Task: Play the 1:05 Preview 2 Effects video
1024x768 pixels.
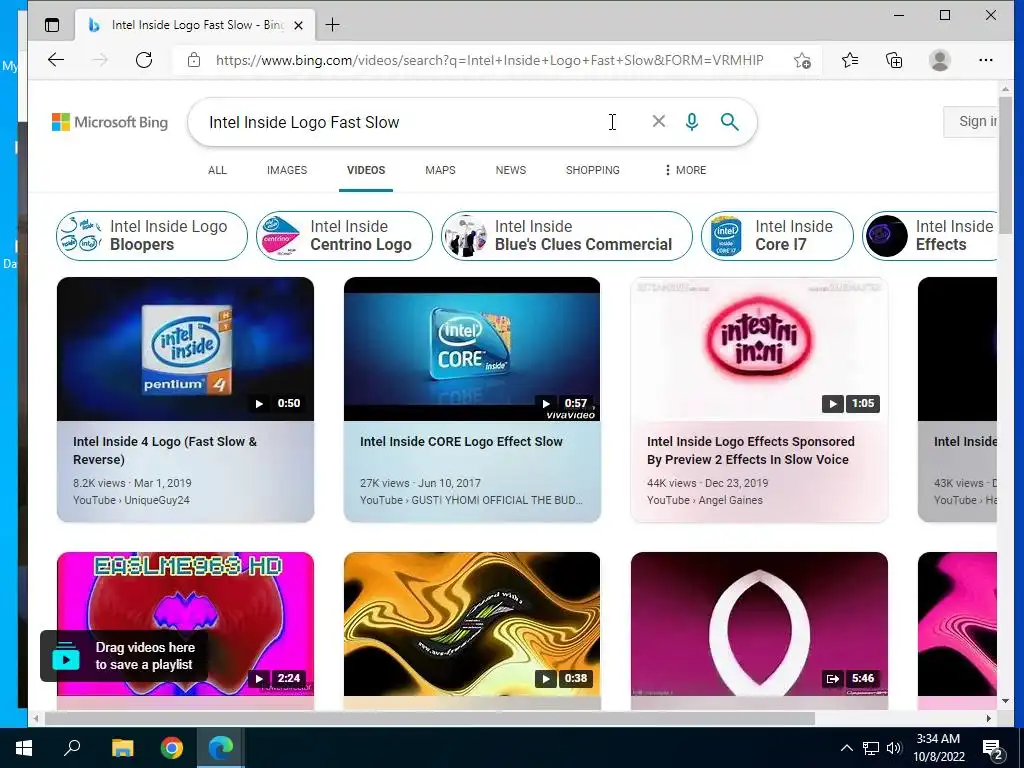Action: coord(832,404)
